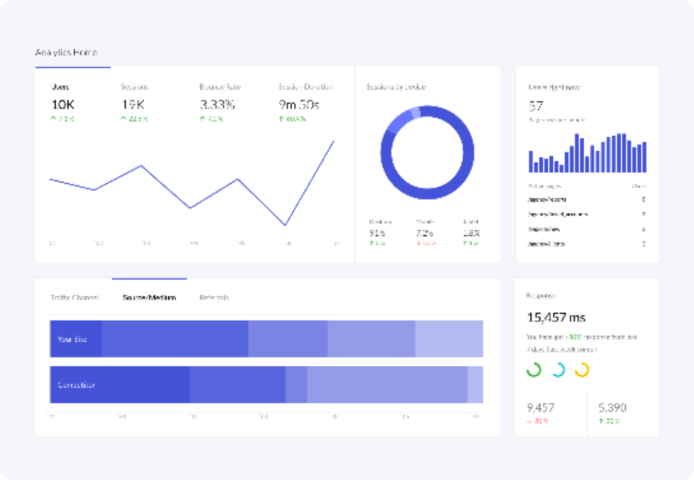Select the Bounce Rate 3.33% metric
Screen dimensions: 694x481
tap(218, 103)
